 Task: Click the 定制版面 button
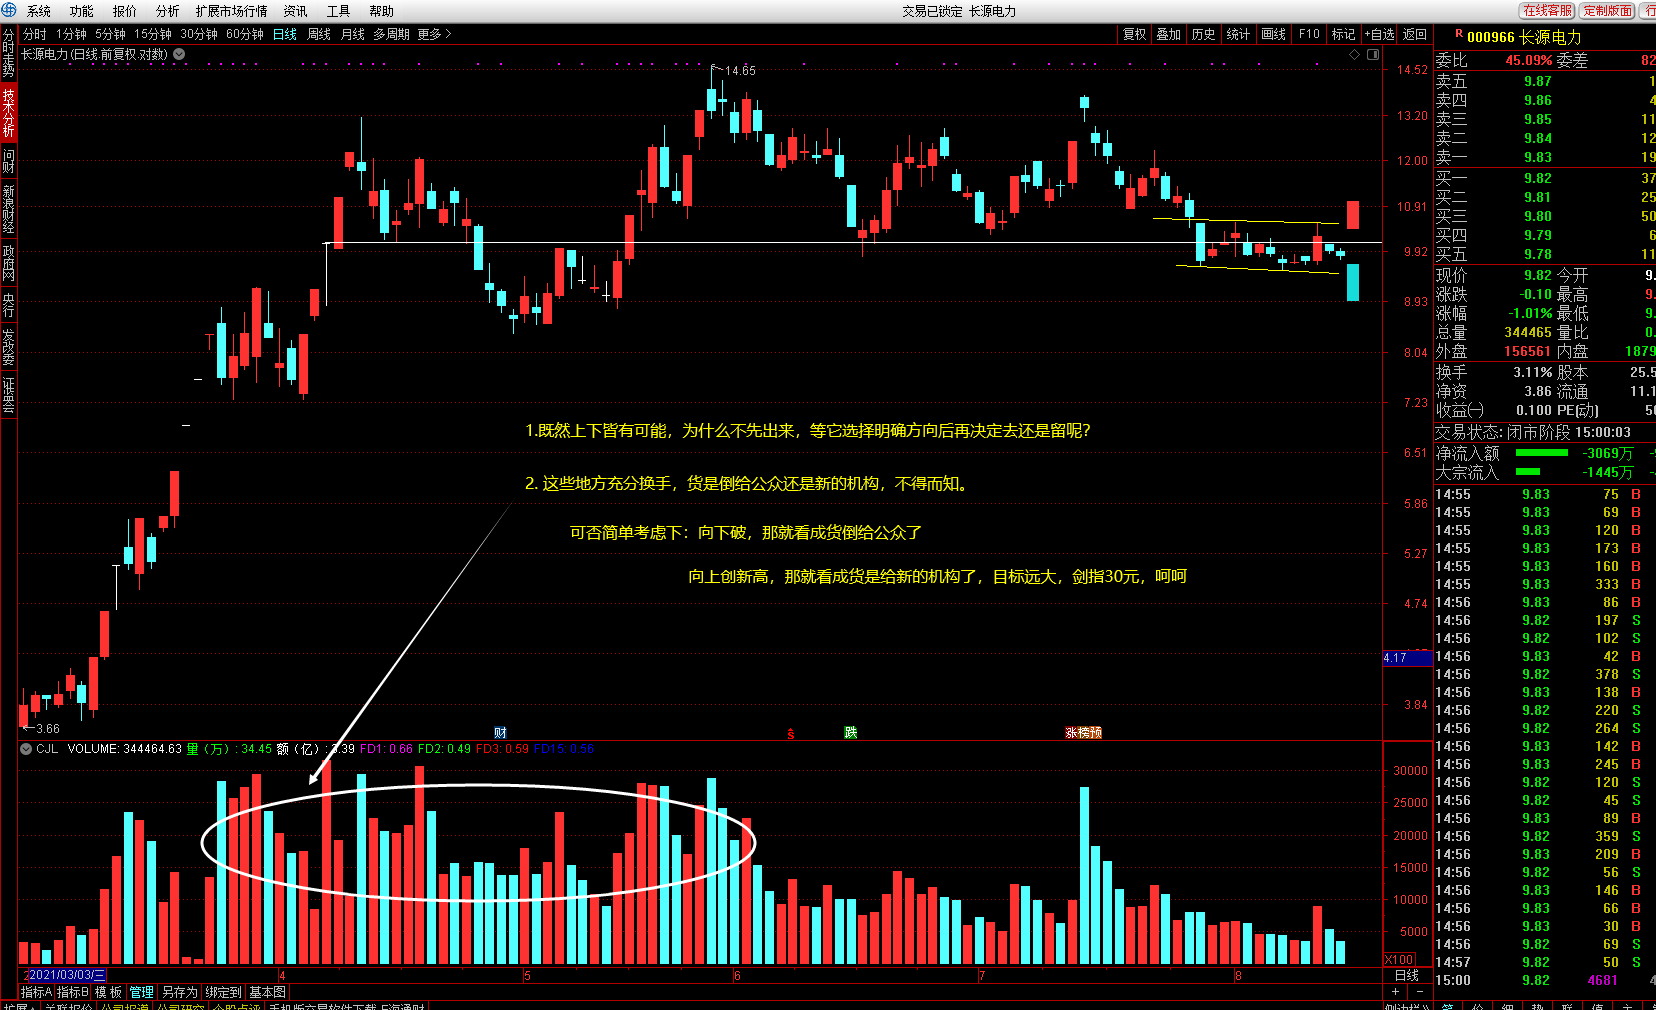(x=1608, y=10)
